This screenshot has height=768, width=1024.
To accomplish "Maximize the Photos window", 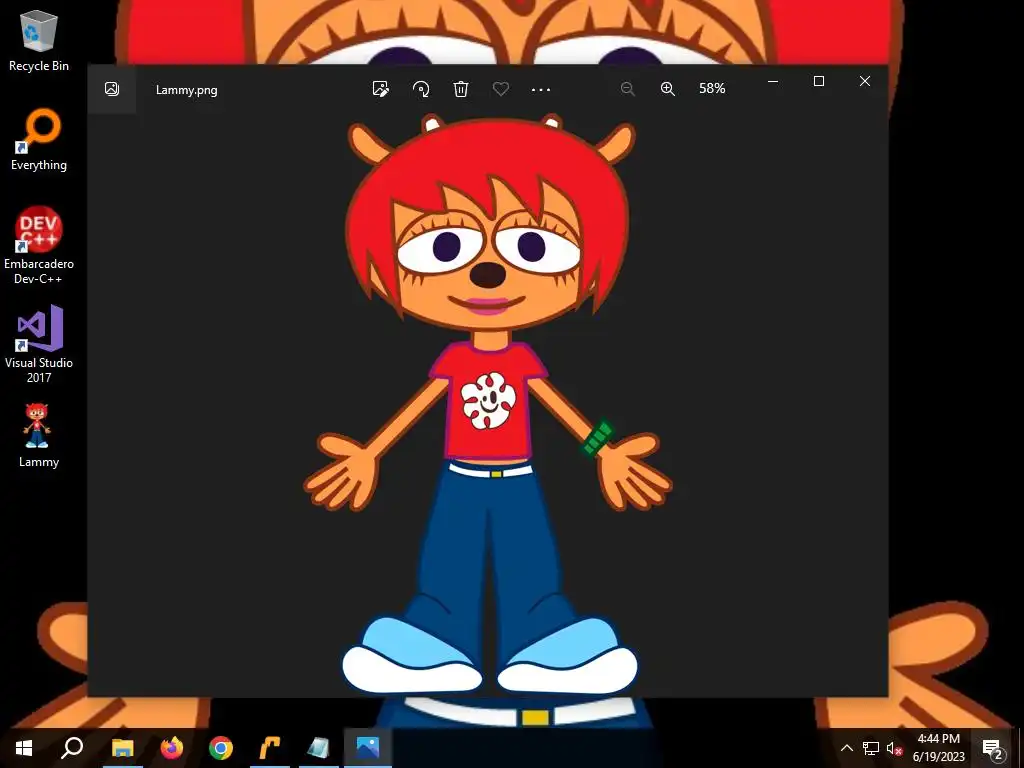I will [x=819, y=81].
